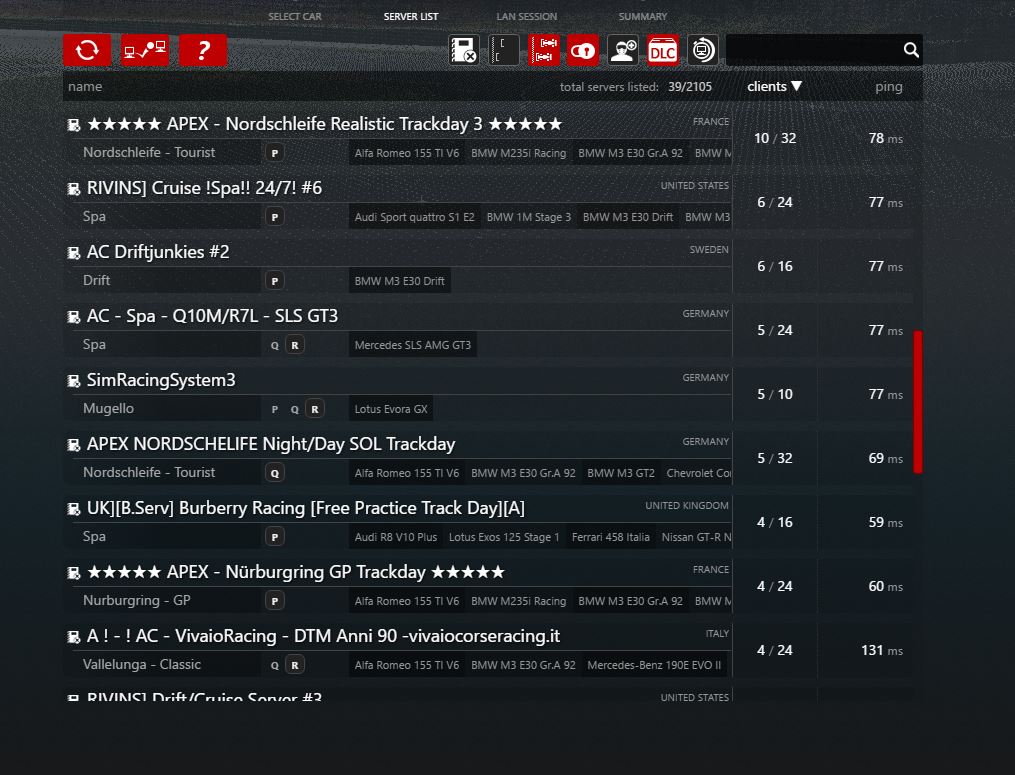1015x775 pixels.
Task: Toggle the booking-mode servers filter
Action: click(464, 50)
